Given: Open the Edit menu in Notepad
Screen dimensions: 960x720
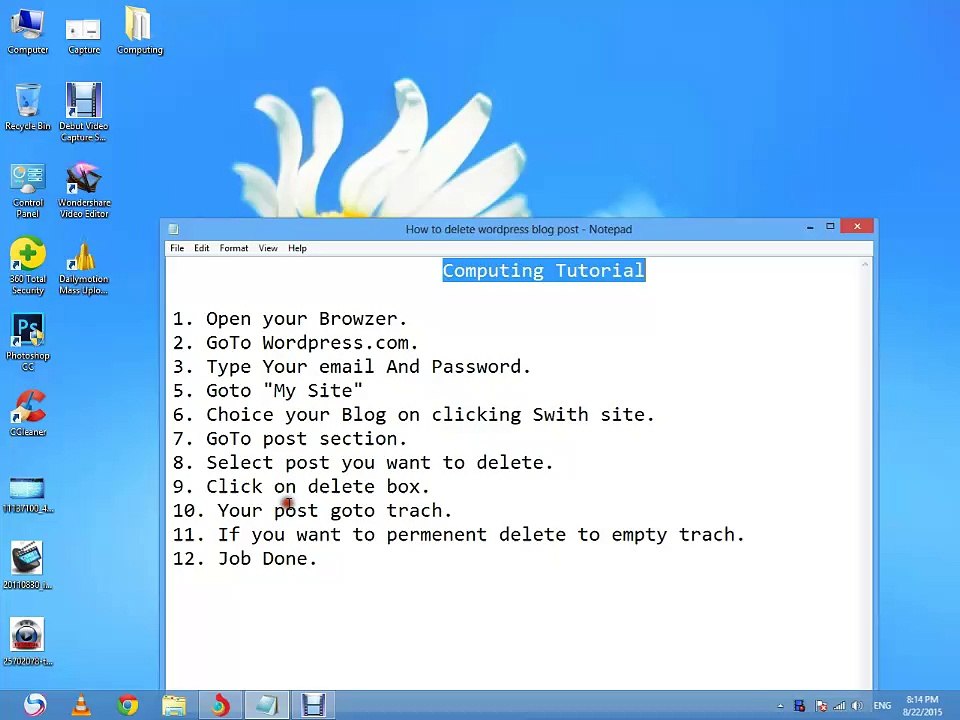Looking at the screenshot, I should point(201,248).
